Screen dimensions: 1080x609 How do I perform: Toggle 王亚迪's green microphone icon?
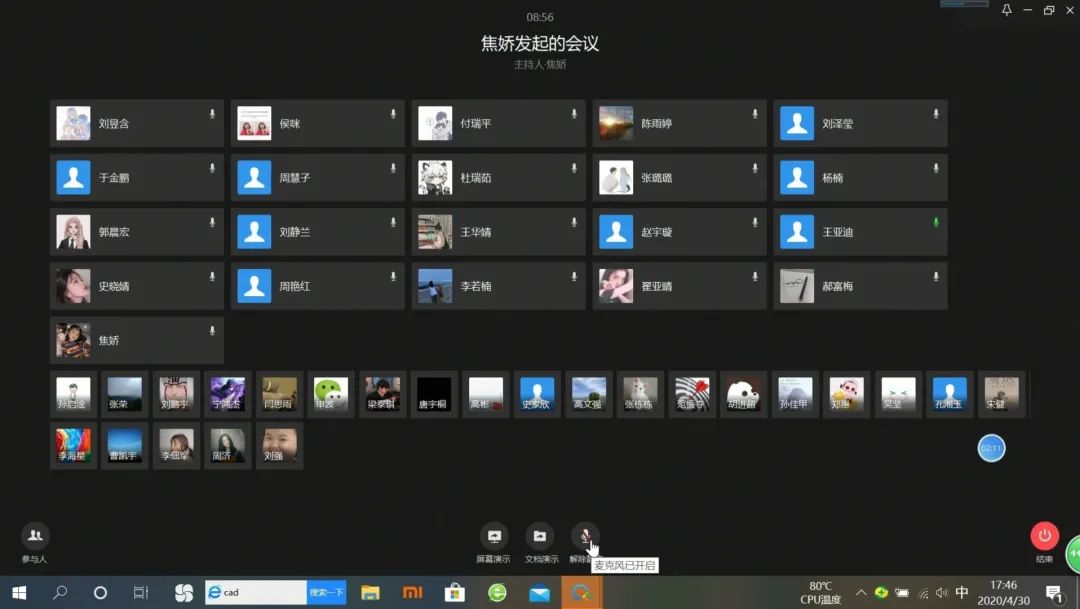(x=936, y=222)
